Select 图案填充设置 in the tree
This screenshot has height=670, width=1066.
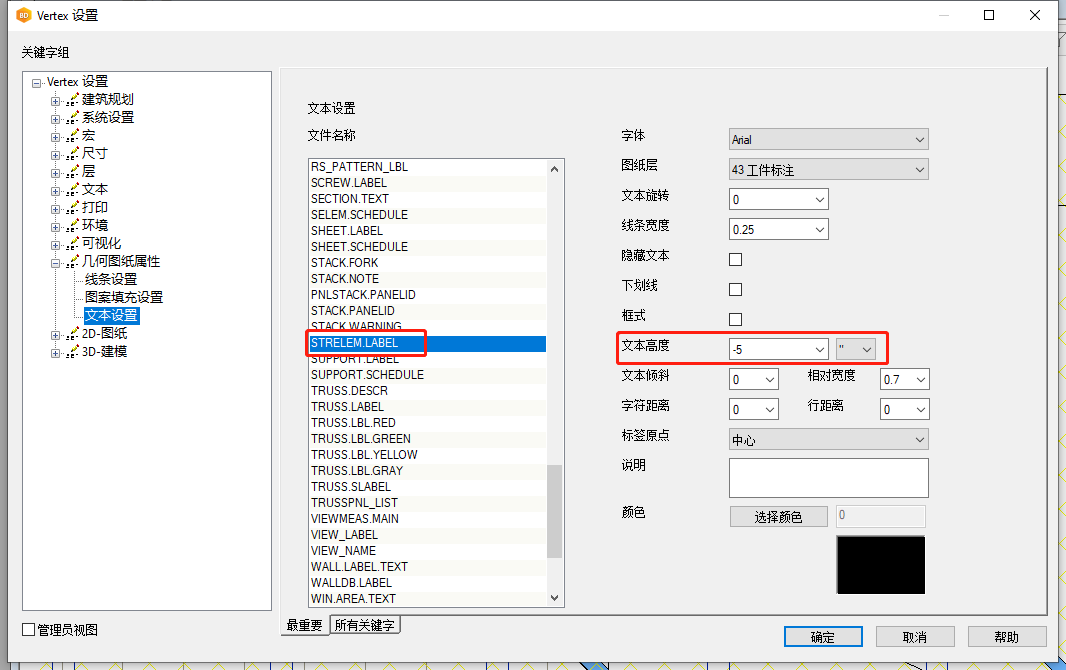(124, 298)
